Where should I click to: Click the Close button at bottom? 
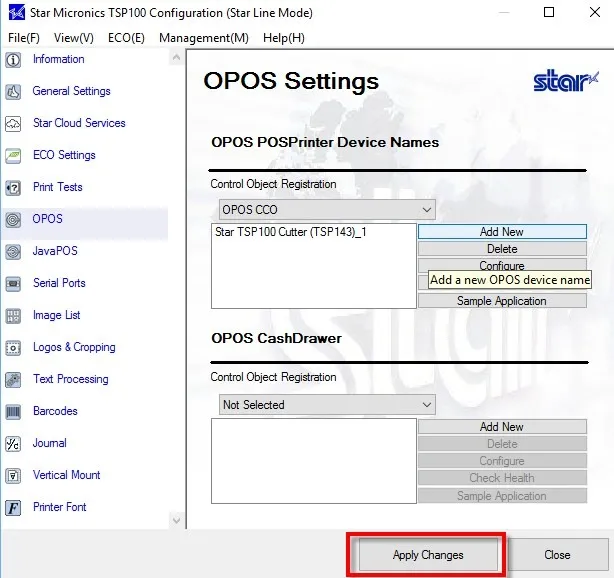coord(557,555)
